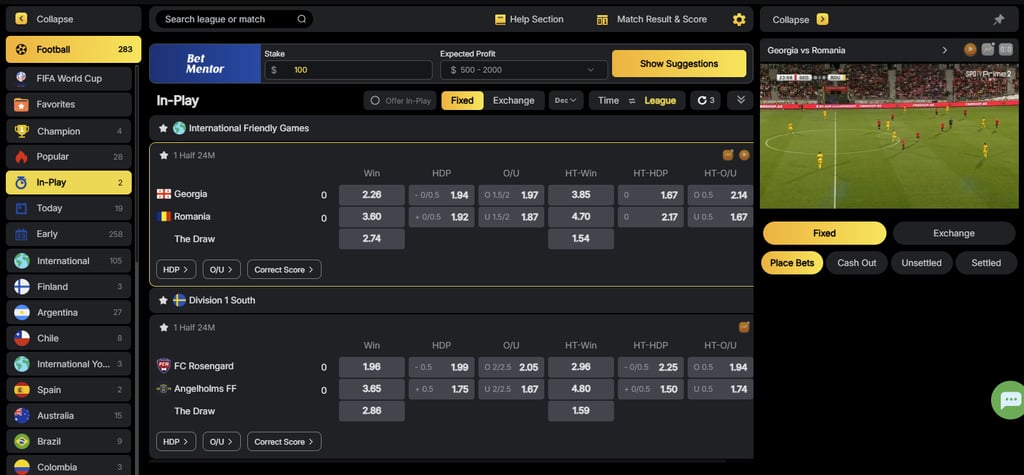Expand Correct Score for Georgia match

click(284, 269)
